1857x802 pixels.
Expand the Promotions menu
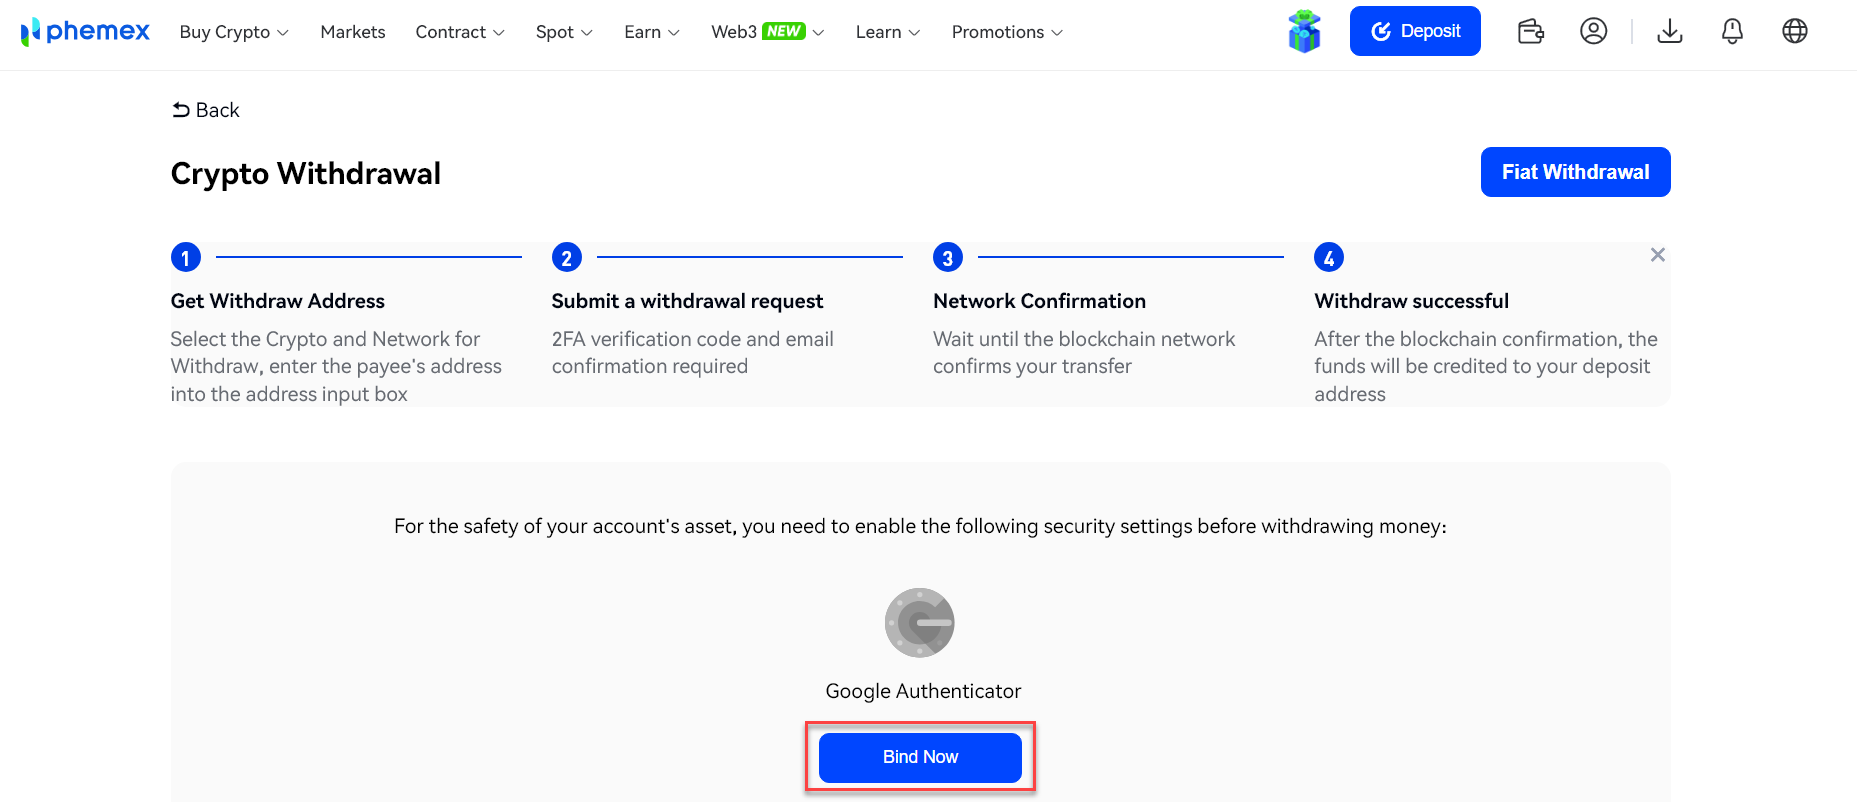click(1007, 32)
